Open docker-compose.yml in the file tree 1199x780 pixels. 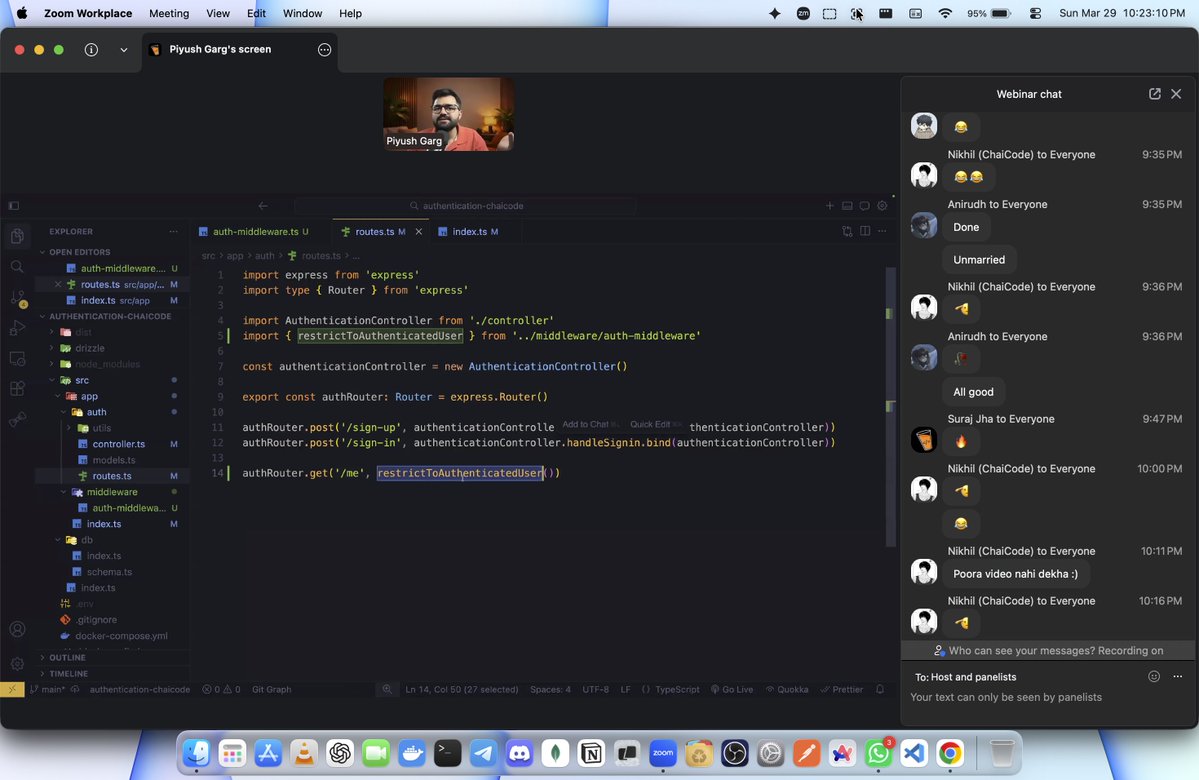pos(121,636)
